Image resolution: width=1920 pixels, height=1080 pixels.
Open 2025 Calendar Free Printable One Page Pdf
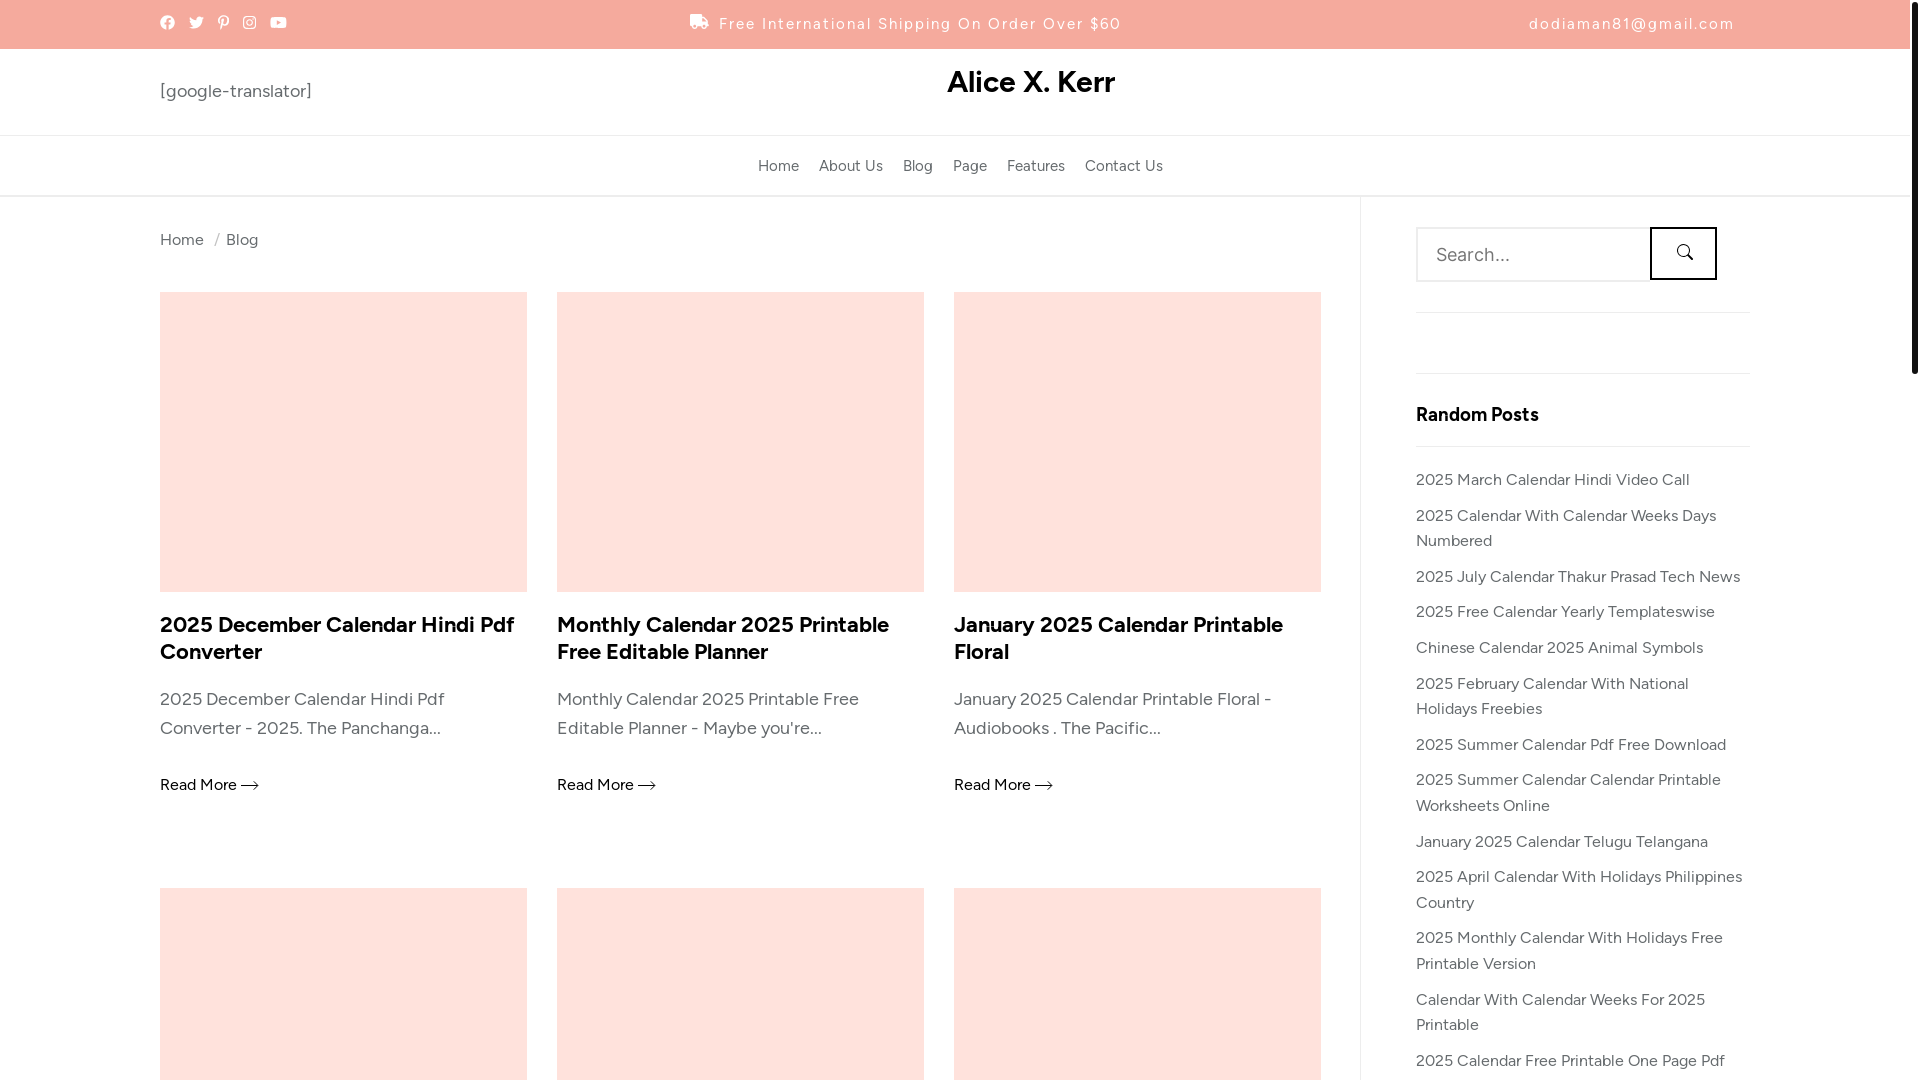(1570, 1061)
